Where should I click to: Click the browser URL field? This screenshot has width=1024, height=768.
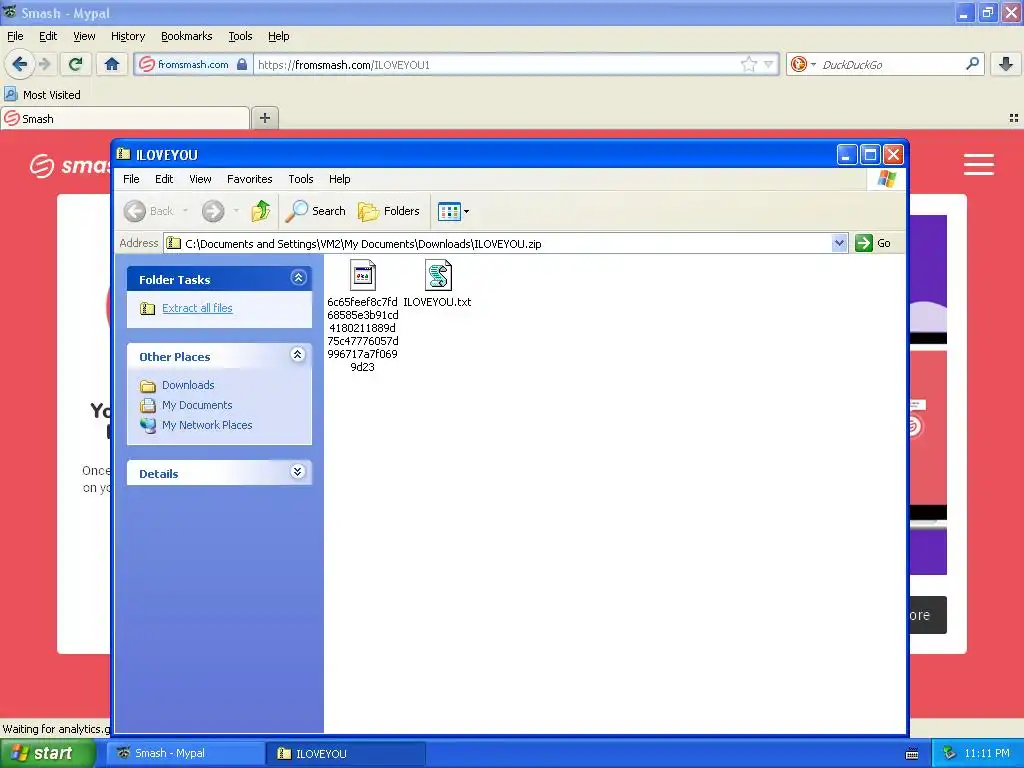click(496, 64)
